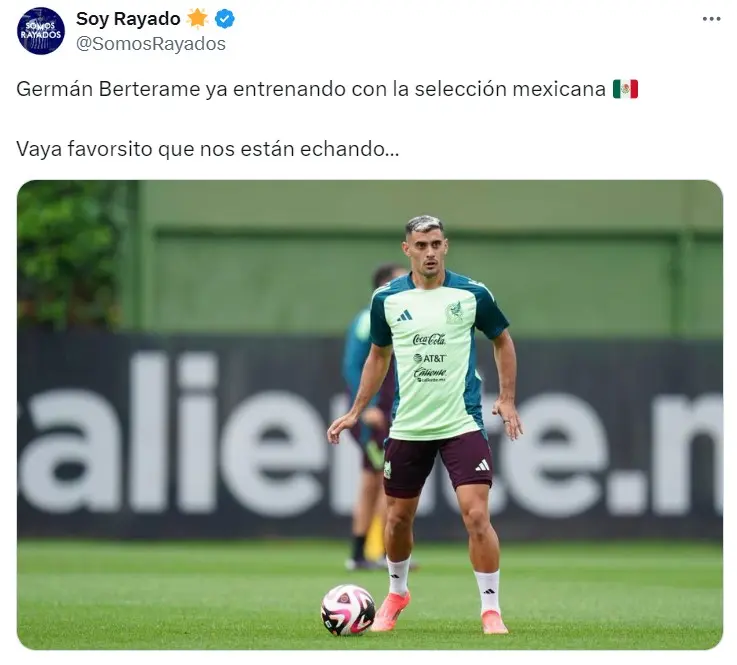Click the Mexican flag emoji in tweet
This screenshot has width=737, height=665.
pyautogui.click(x=625, y=89)
